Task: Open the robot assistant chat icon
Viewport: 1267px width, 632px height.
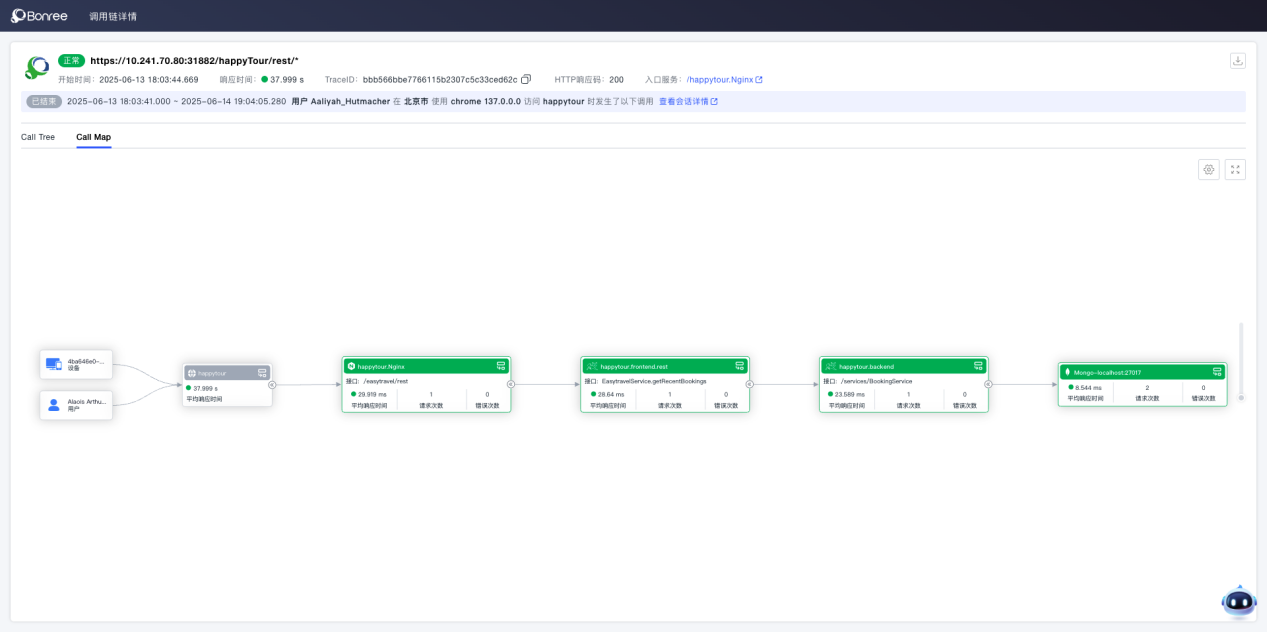Action: click(x=1238, y=601)
